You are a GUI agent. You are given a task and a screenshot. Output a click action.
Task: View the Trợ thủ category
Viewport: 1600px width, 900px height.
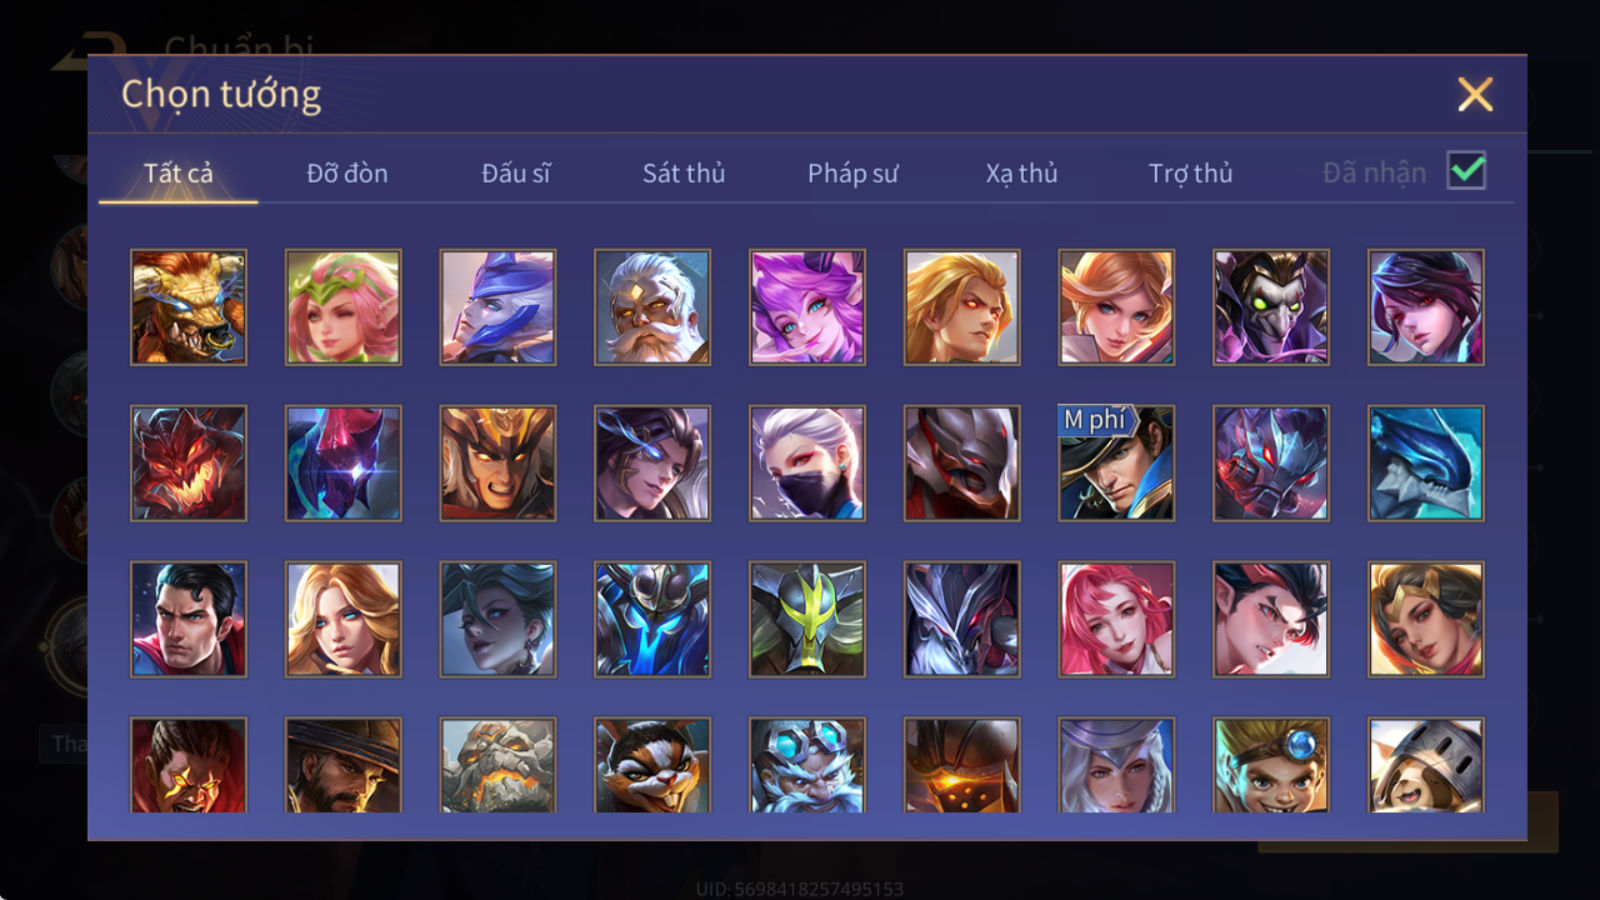tap(1190, 173)
